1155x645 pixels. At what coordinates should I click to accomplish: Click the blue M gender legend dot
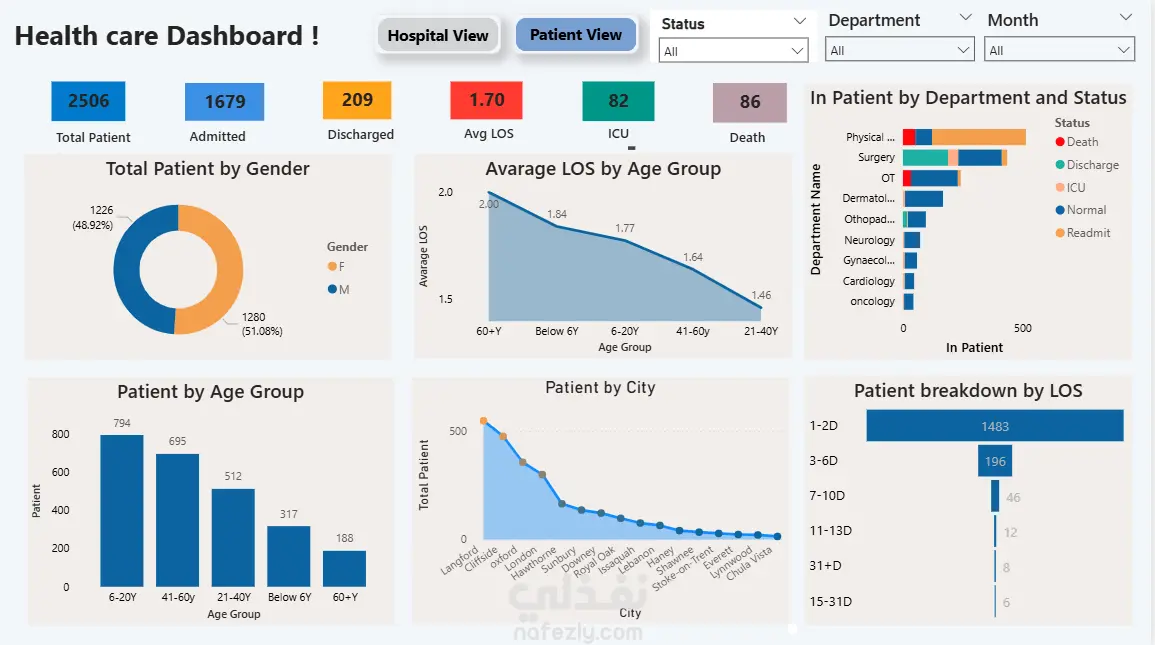tap(333, 289)
